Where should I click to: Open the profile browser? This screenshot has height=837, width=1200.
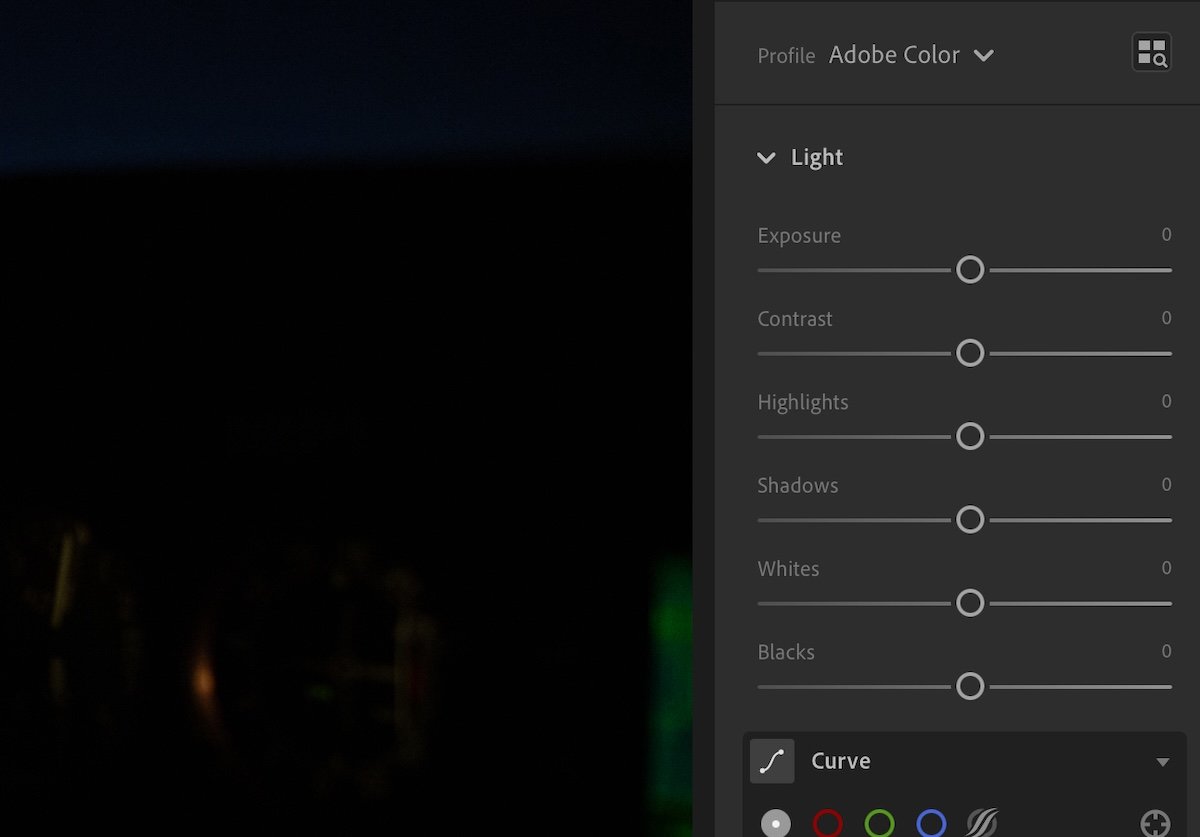pos(1152,51)
